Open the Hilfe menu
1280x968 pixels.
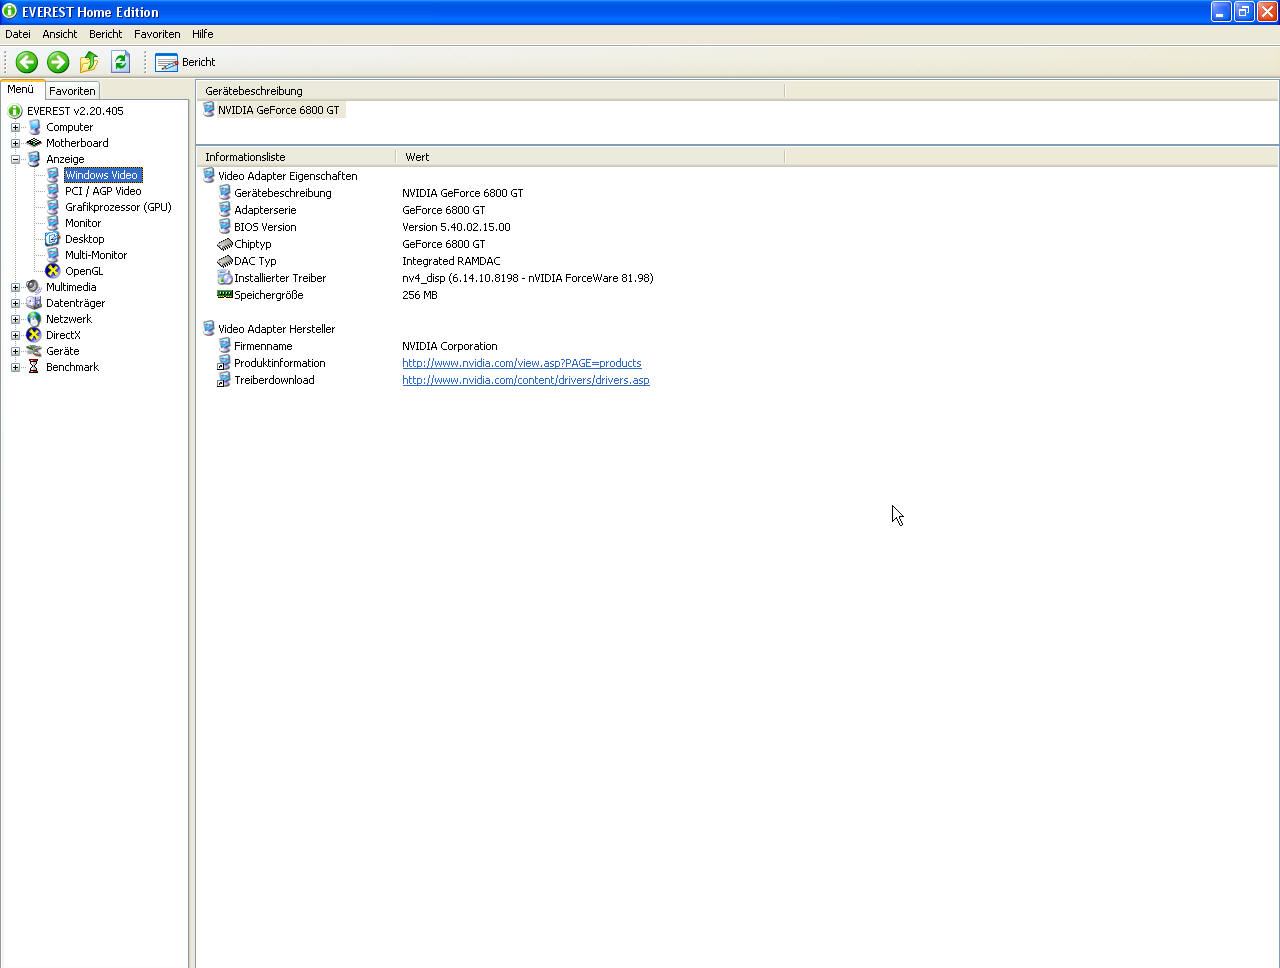202,34
